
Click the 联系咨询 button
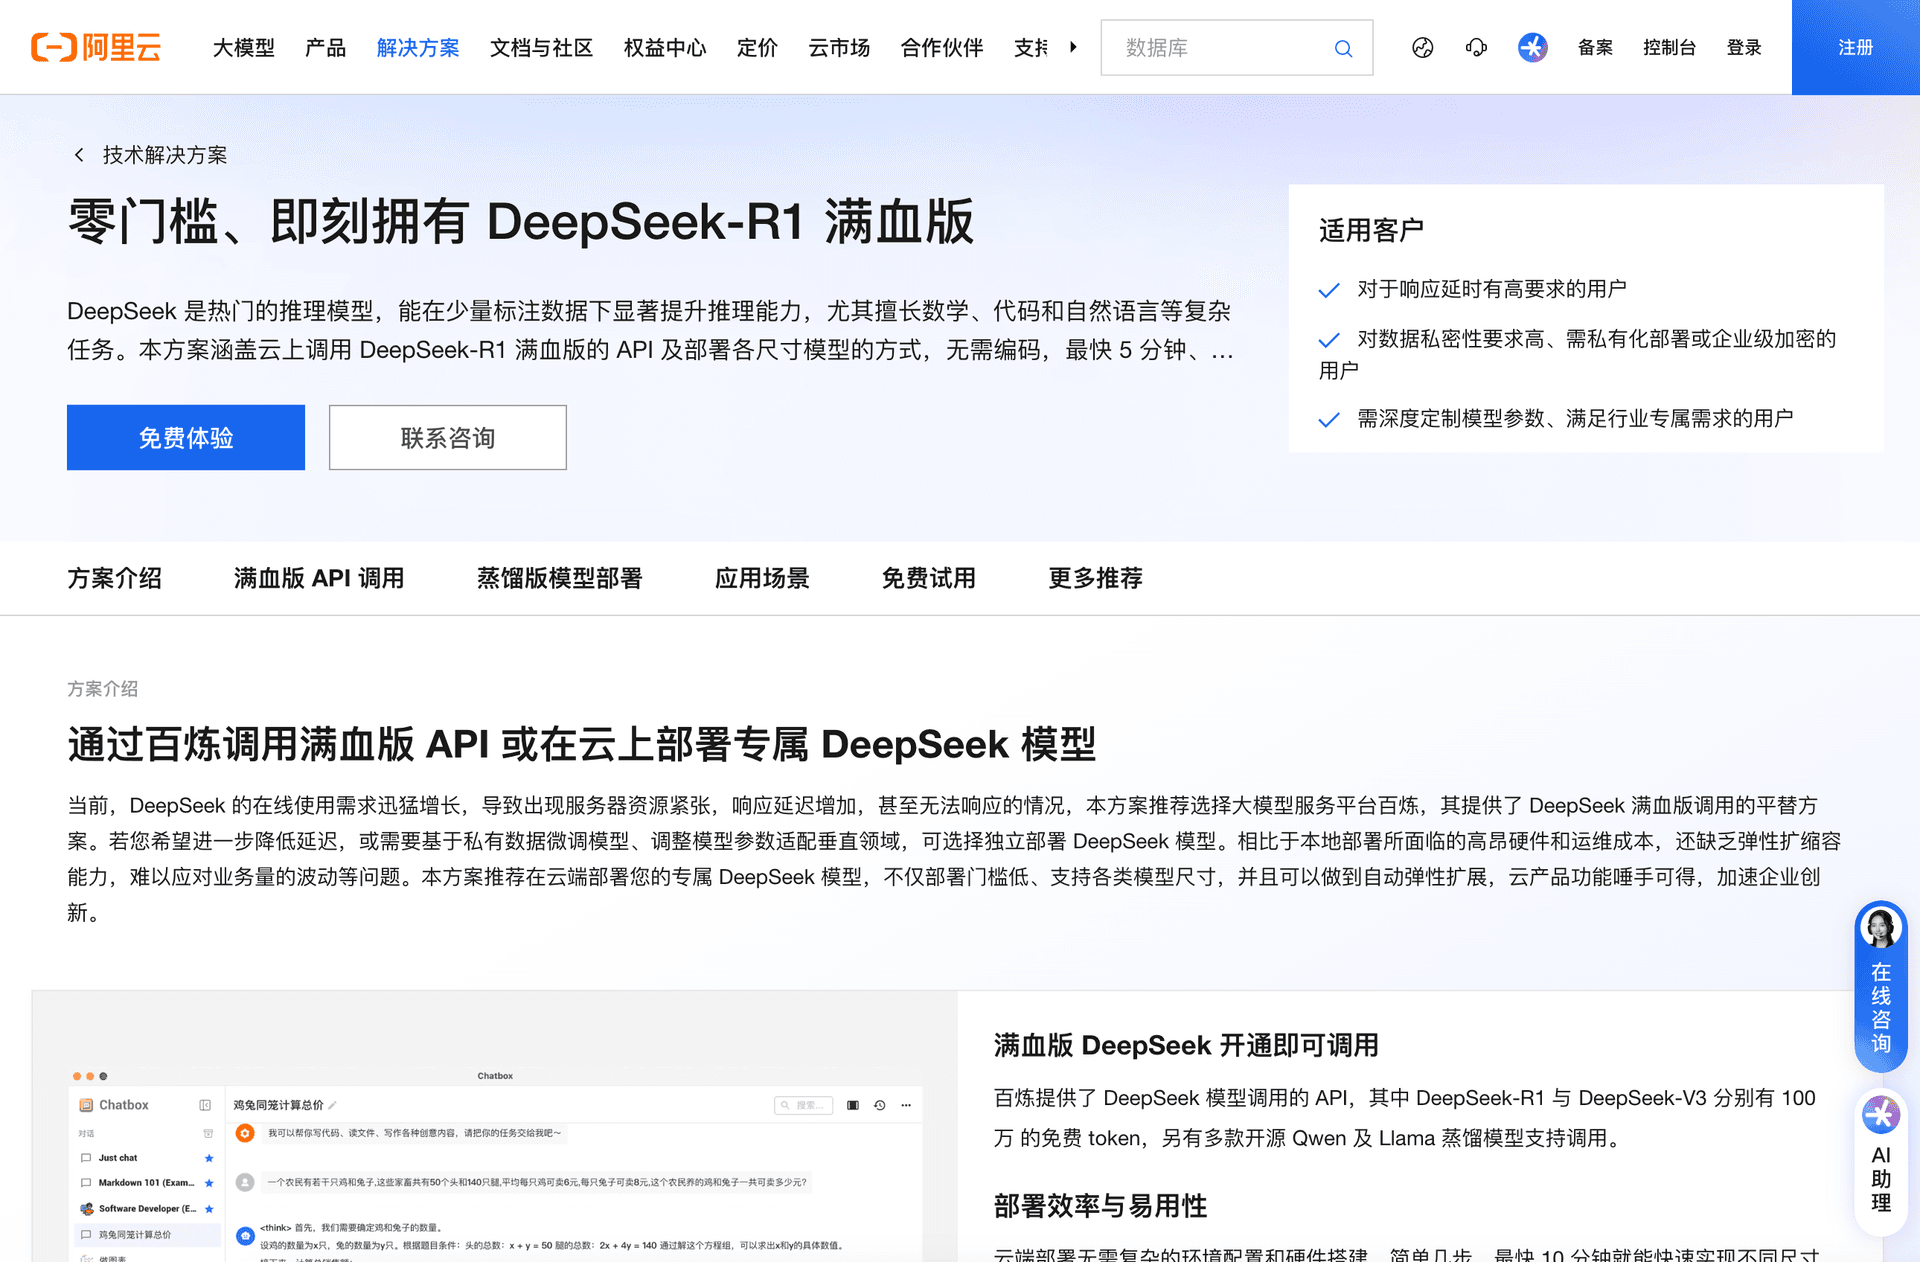tap(447, 437)
